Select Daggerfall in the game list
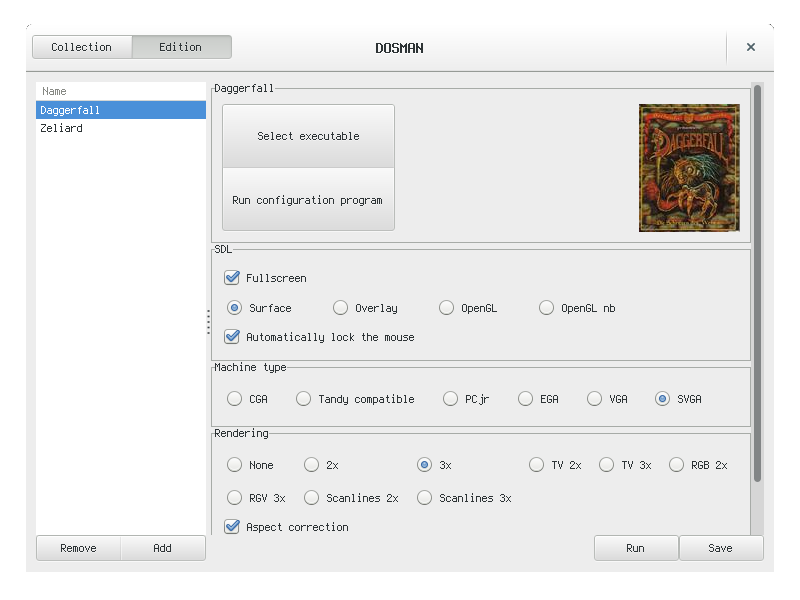Image resolution: width=800 pixels, height=600 pixels. tap(121, 110)
